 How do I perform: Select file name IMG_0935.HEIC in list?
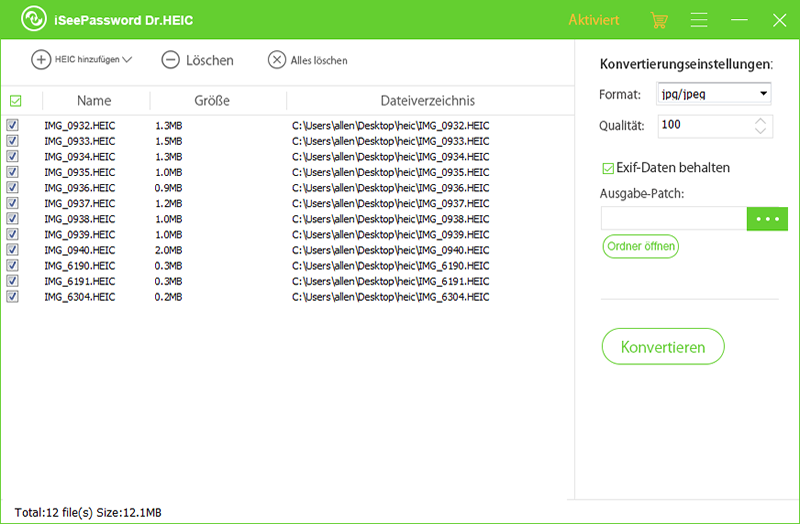(x=80, y=172)
